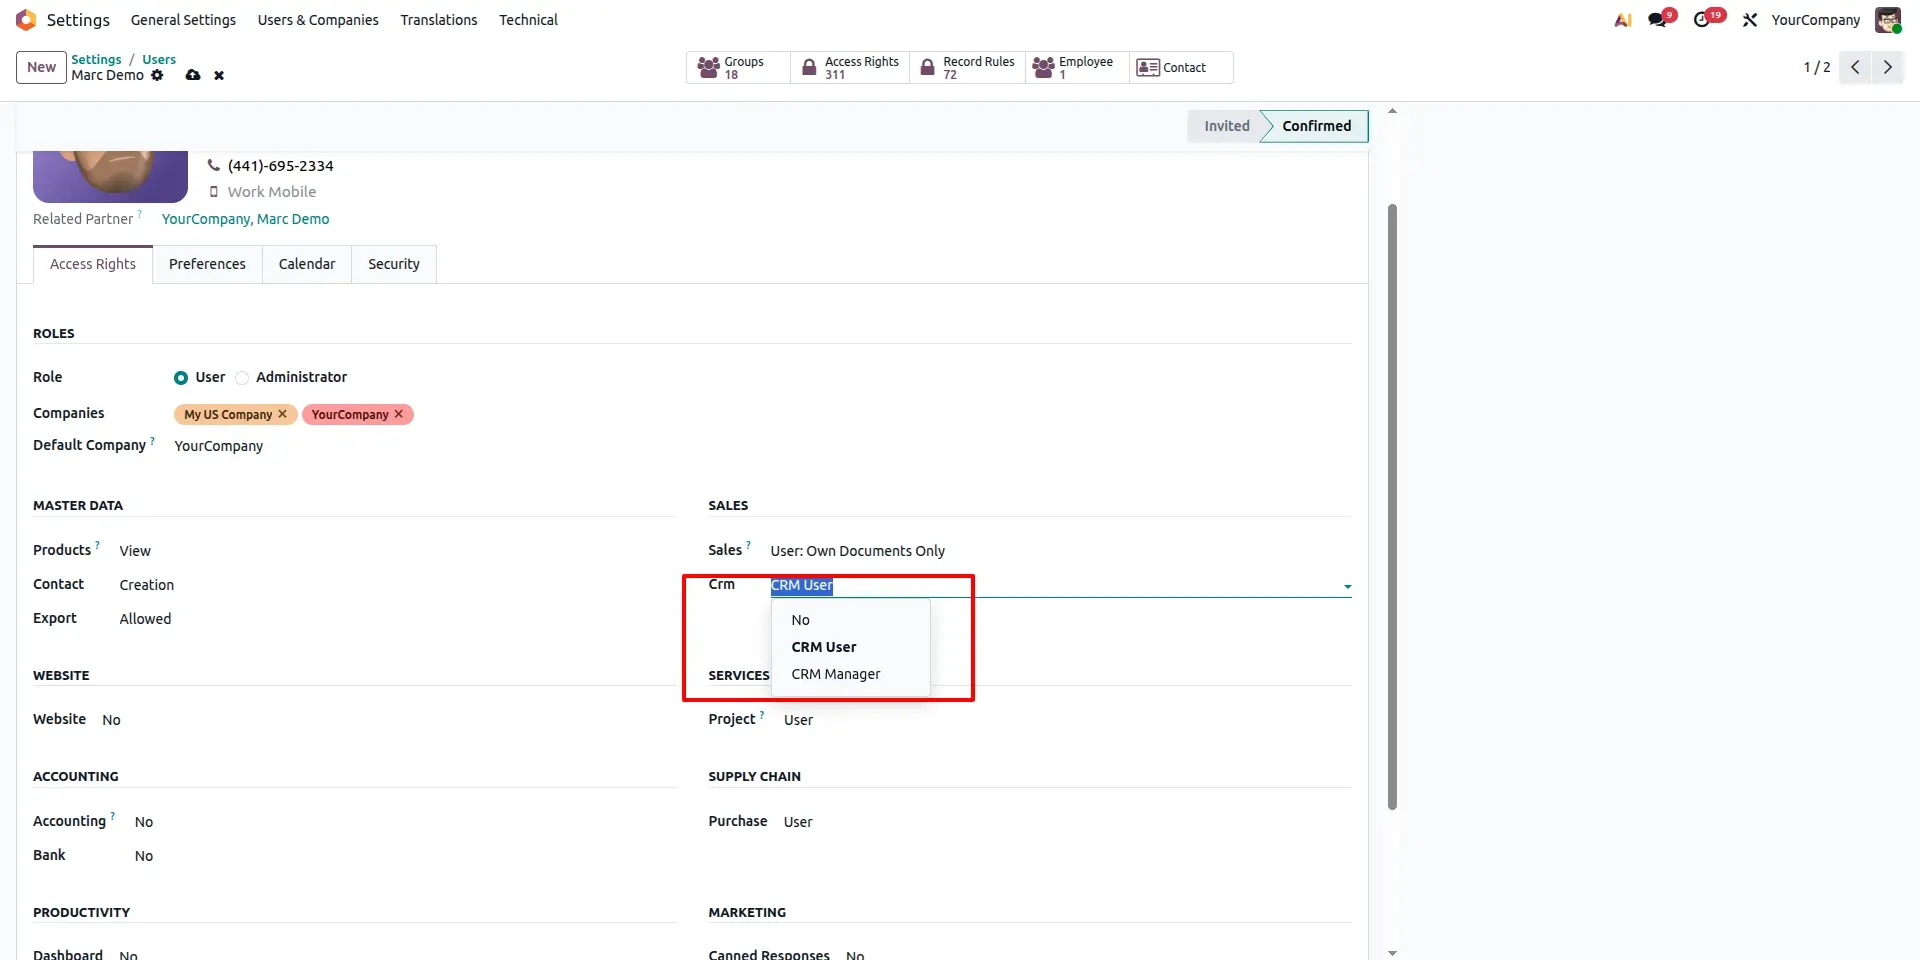Image resolution: width=1921 pixels, height=960 pixels.
Task: Choose CRM User in the Crm dropdown
Action: (x=850, y=647)
